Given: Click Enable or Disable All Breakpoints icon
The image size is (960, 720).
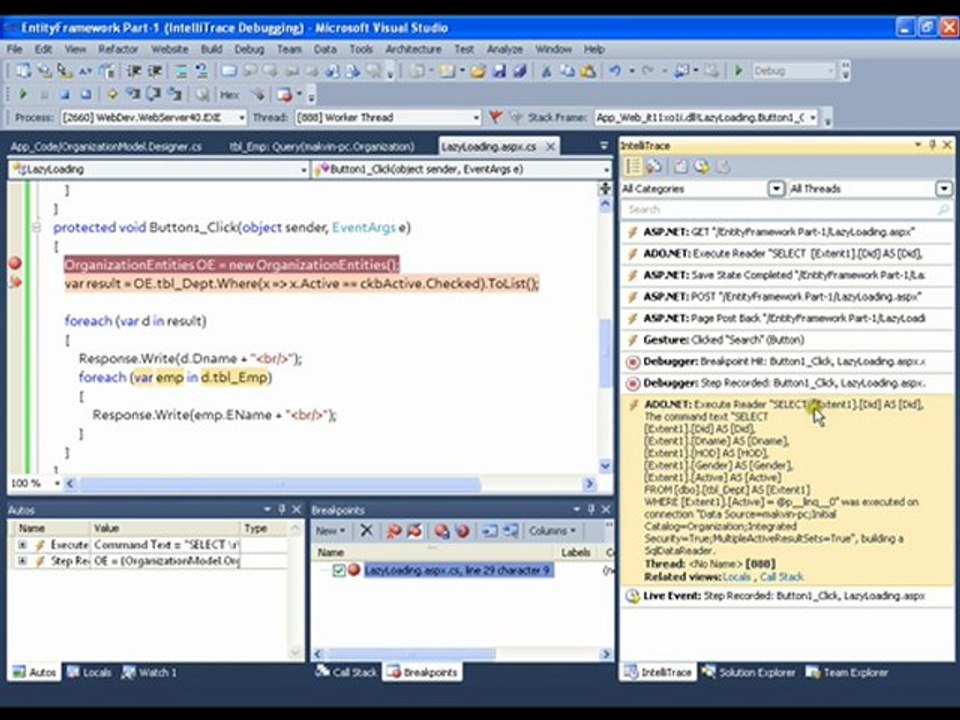Looking at the screenshot, I should point(414,531).
